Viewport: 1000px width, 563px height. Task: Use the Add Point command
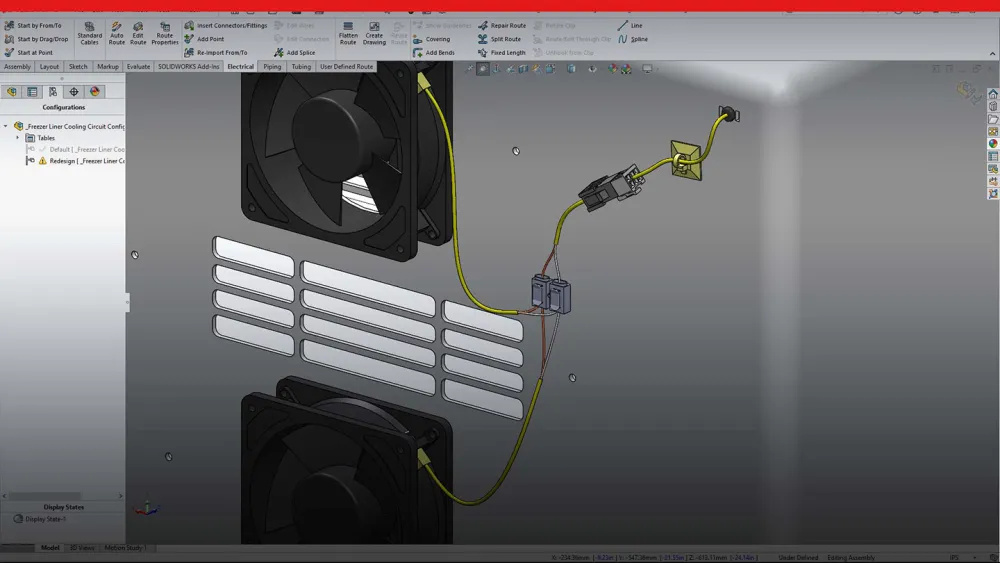coord(204,39)
